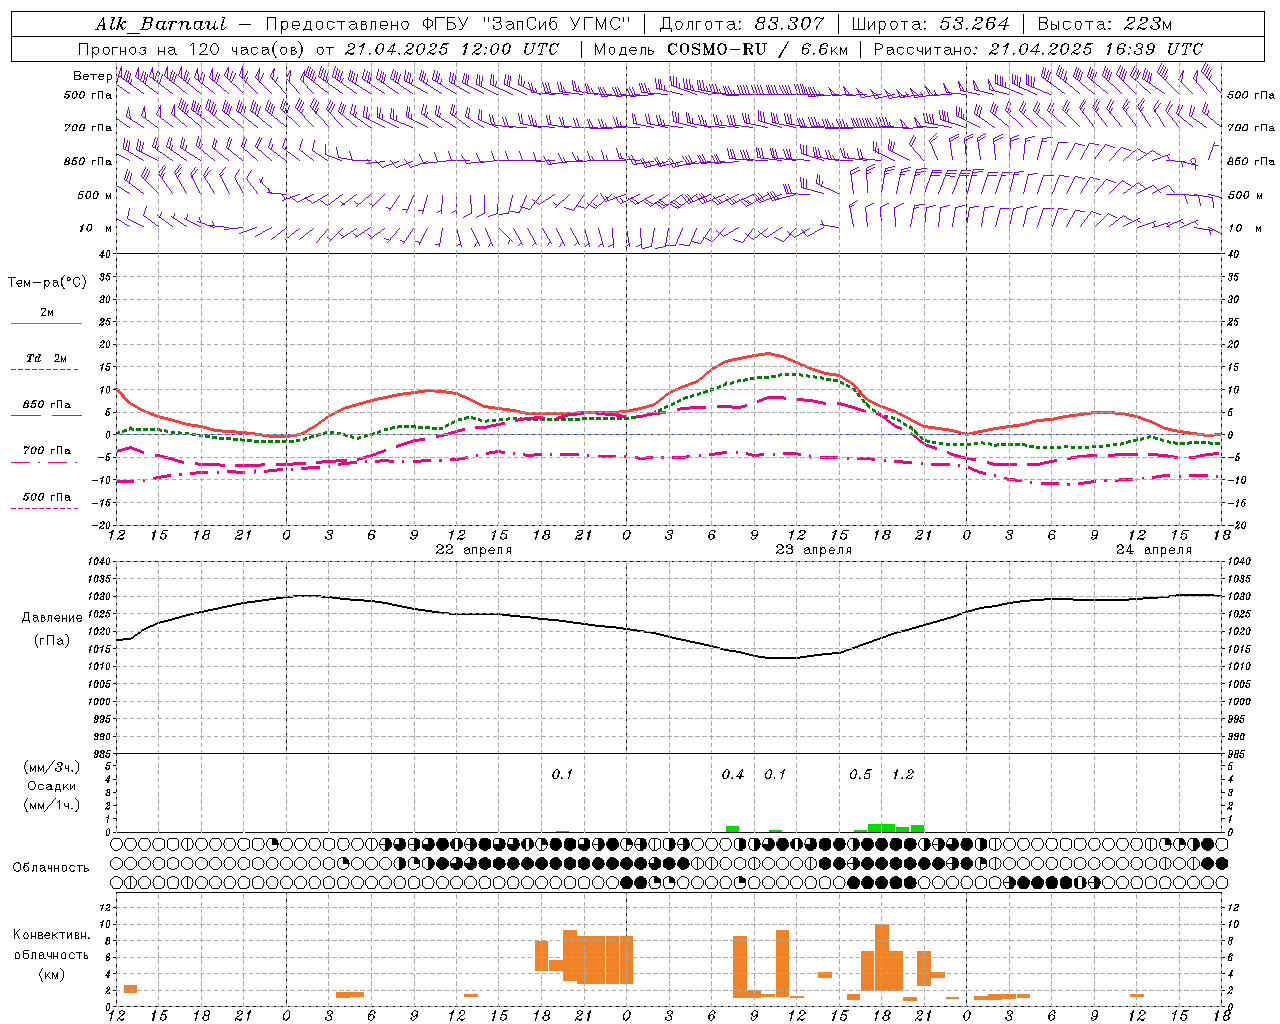Click the Широта: 53.264 value

pos(931,24)
